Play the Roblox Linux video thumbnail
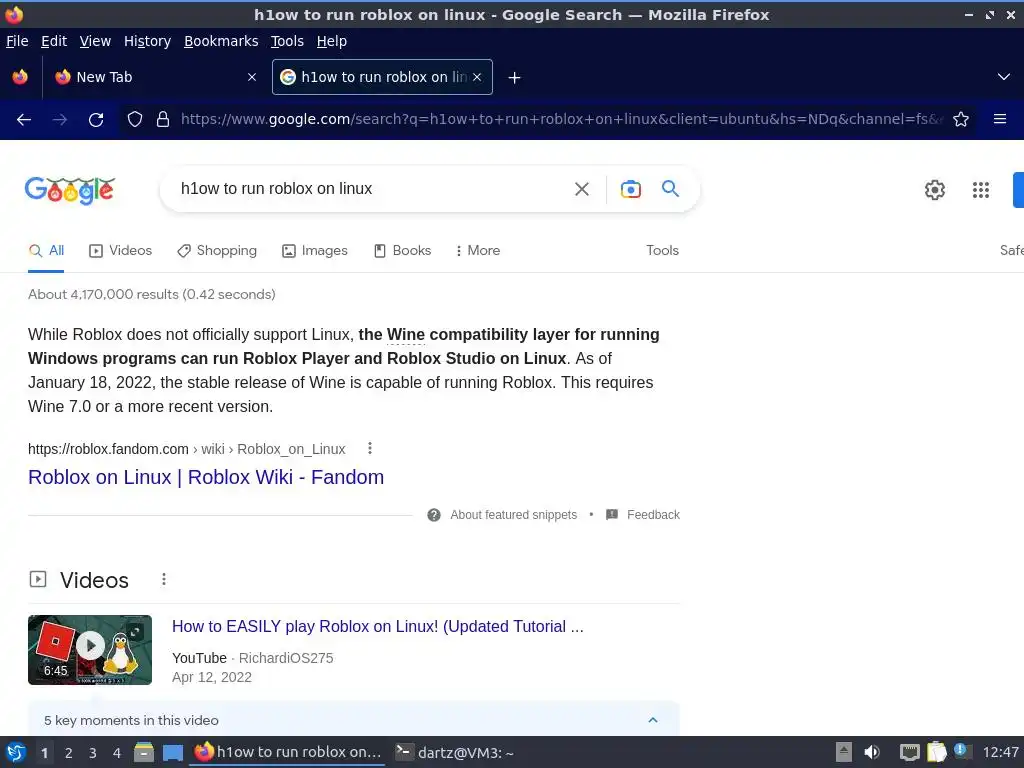The image size is (1024, 768). click(90, 650)
